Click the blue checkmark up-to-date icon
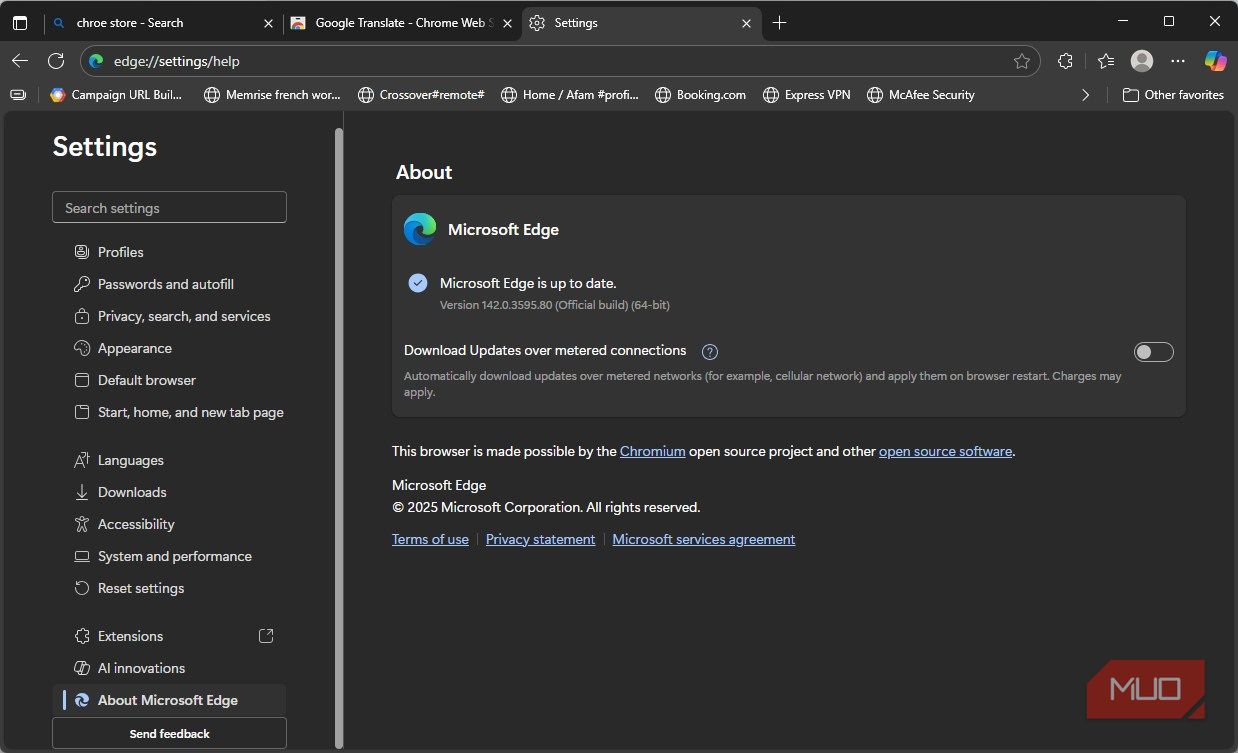Image resolution: width=1238 pixels, height=753 pixels. point(418,283)
